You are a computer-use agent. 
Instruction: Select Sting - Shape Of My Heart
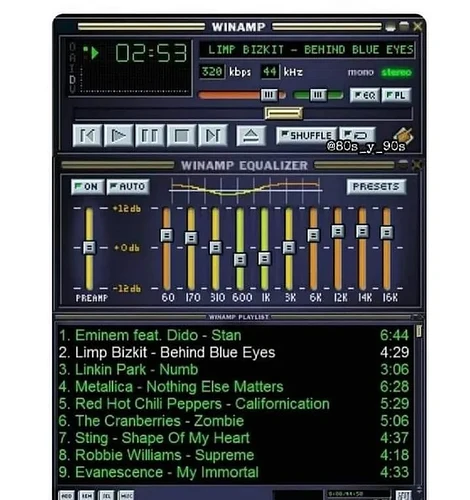[x=234, y=438]
